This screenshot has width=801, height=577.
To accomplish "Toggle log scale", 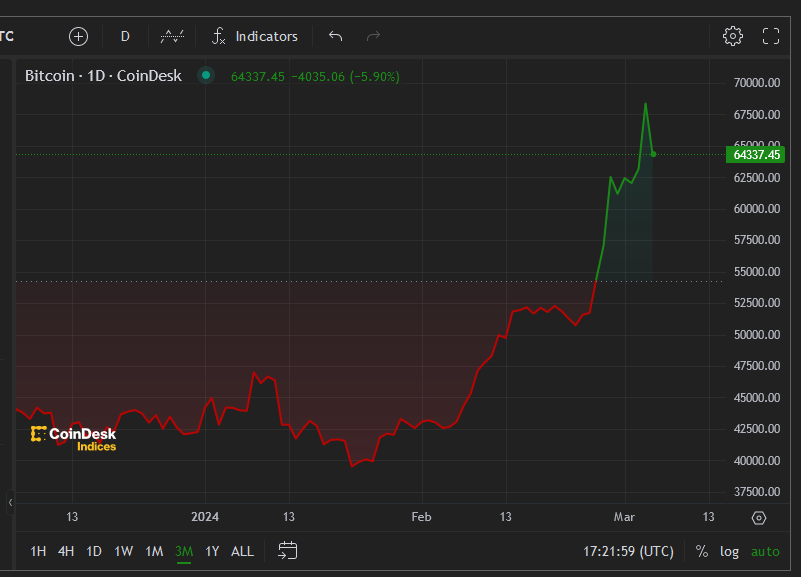I will coord(730,551).
